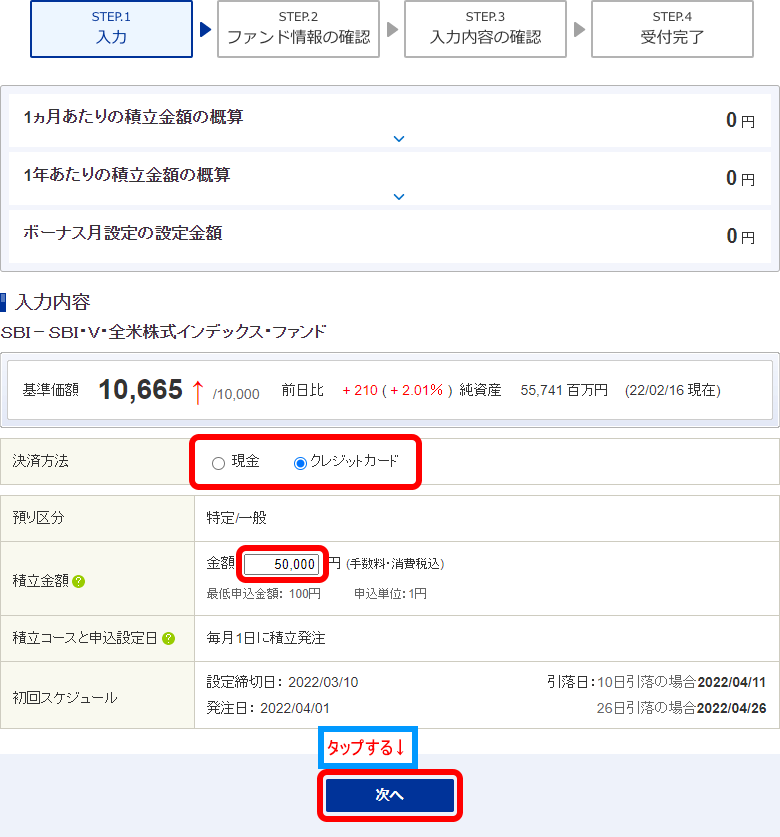Click the ボーナス月設定の設定金額 row label

coord(122,233)
